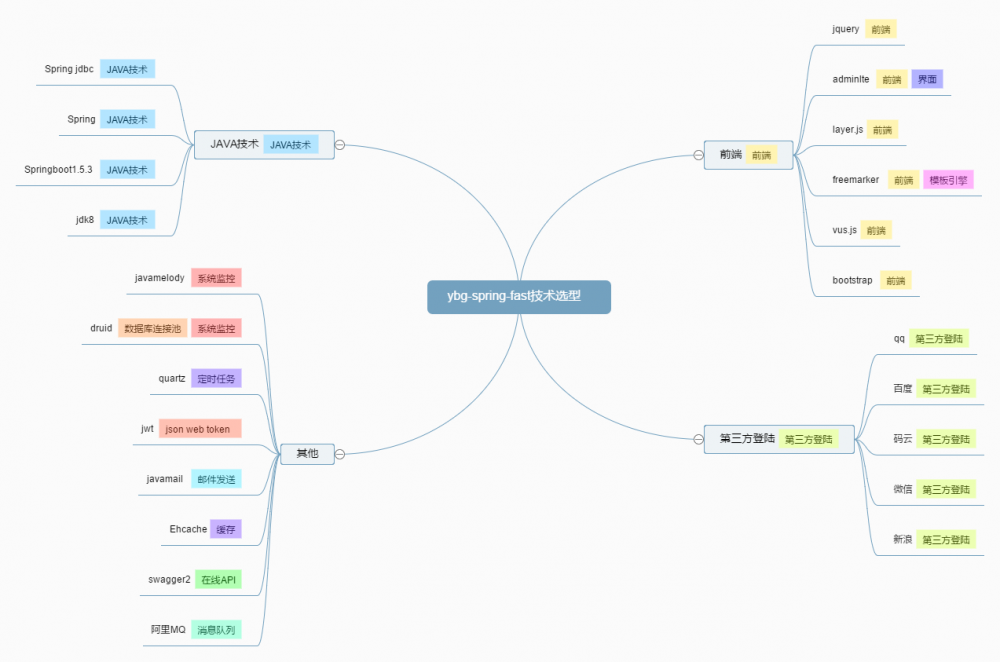Click the 界面 tag on adminlte node

pyautogui.click(x=927, y=79)
